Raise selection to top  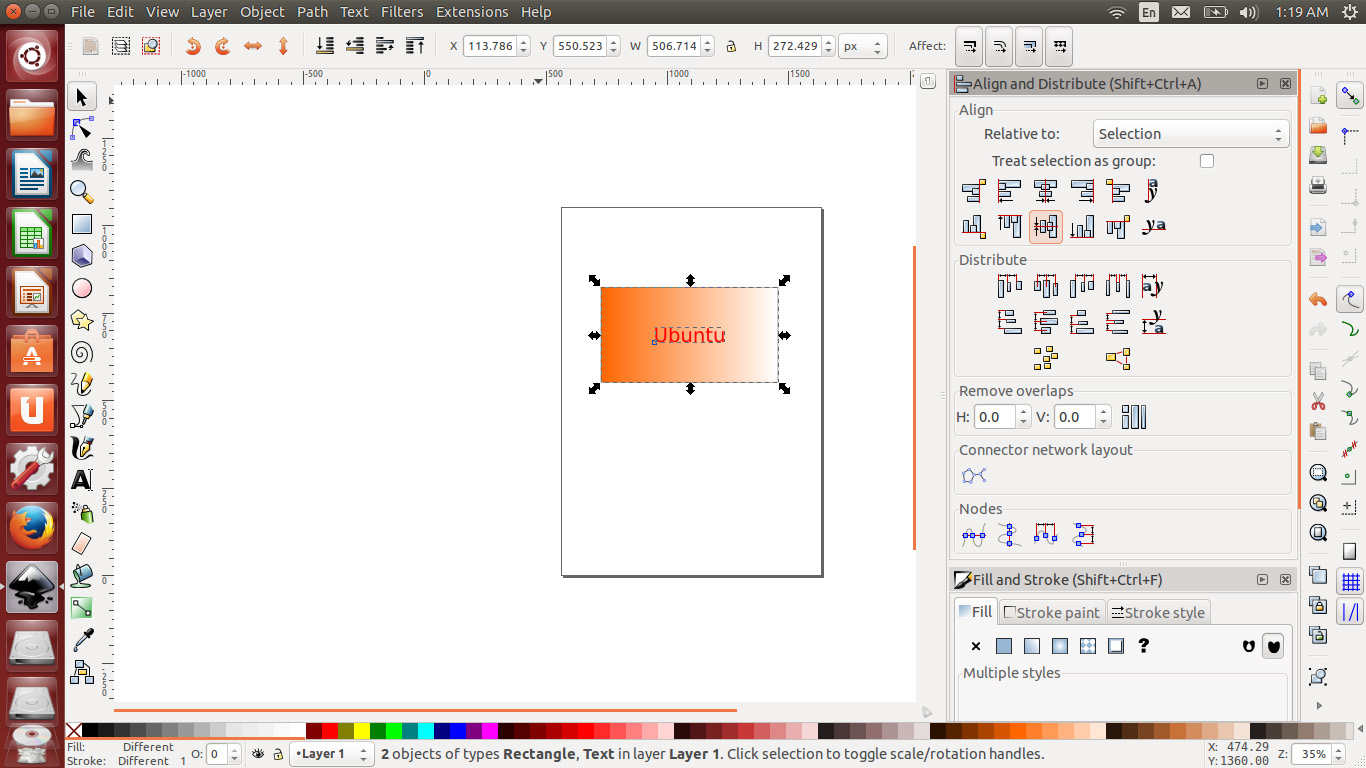click(415, 46)
